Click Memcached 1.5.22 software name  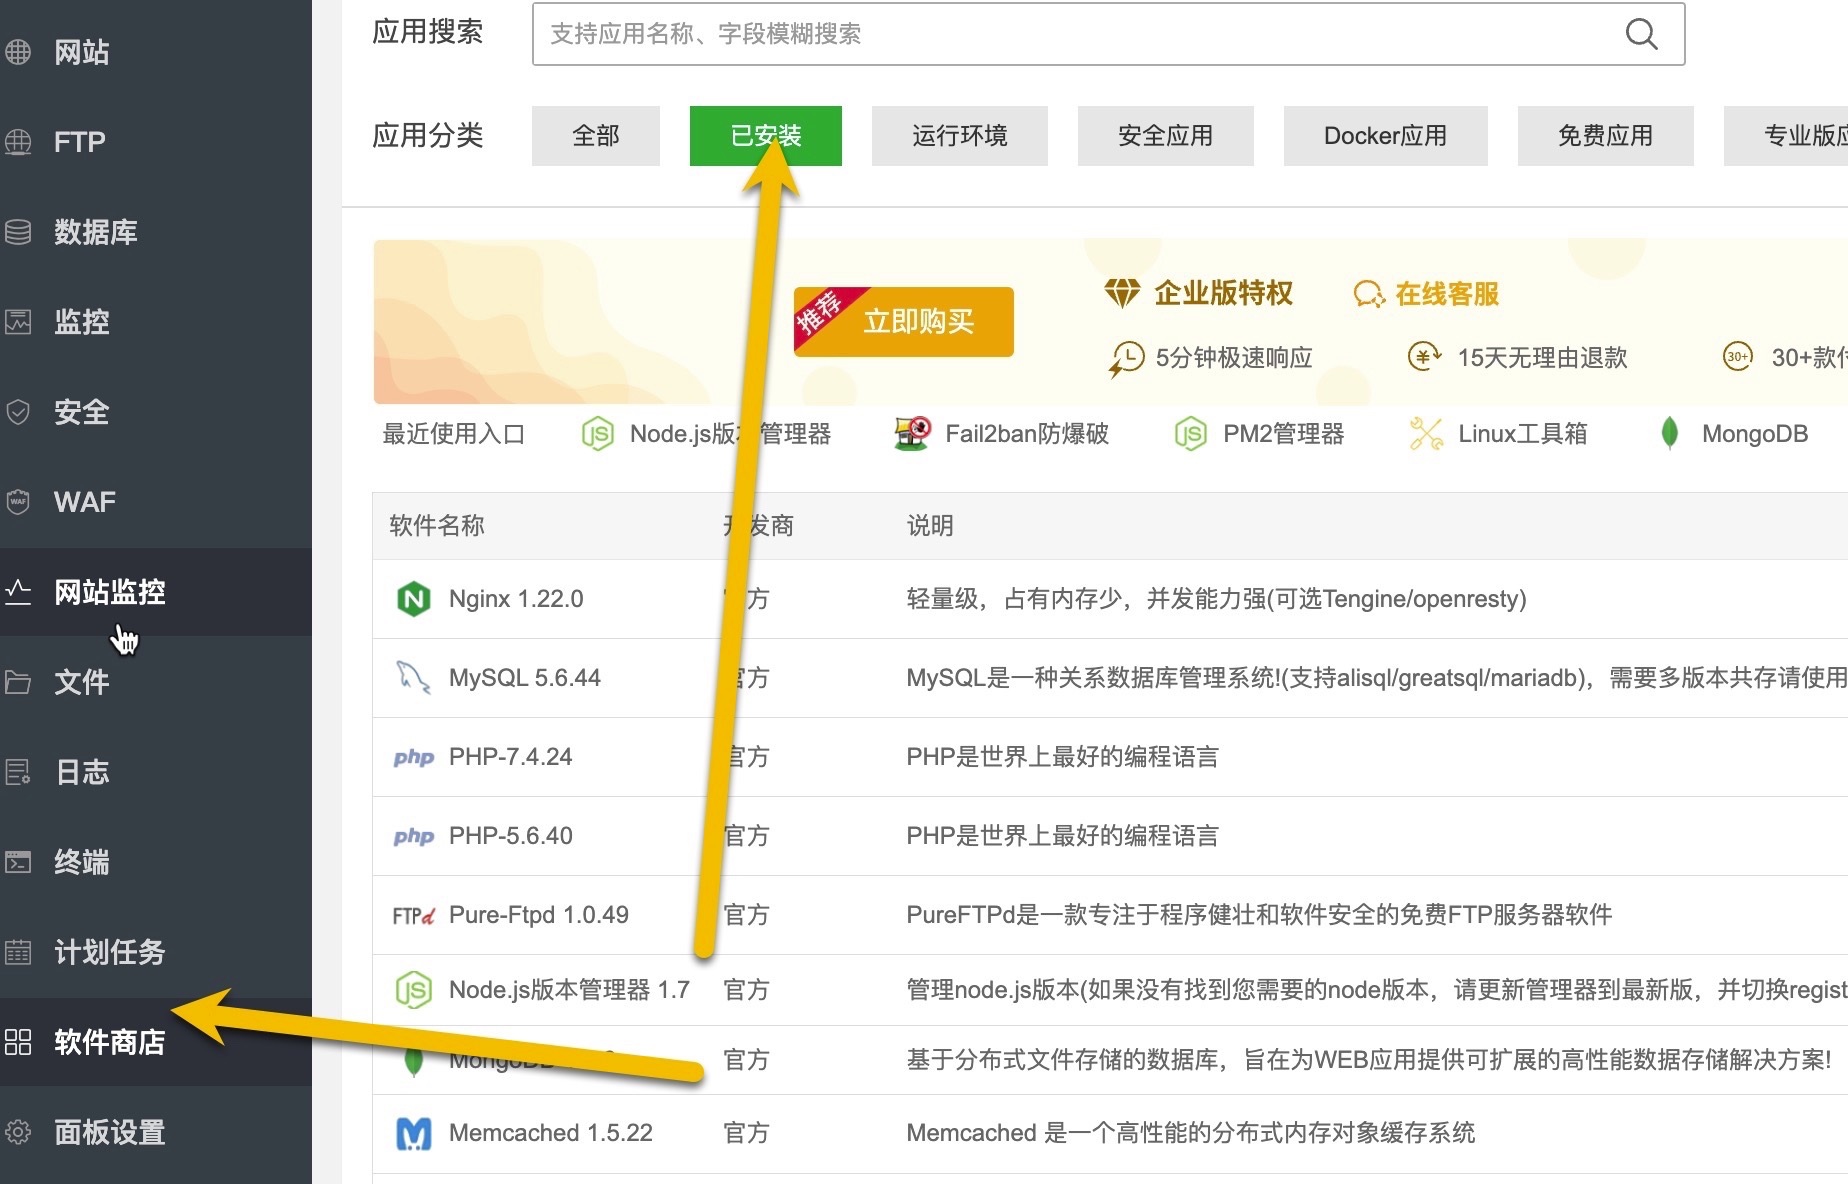pyautogui.click(x=551, y=1133)
